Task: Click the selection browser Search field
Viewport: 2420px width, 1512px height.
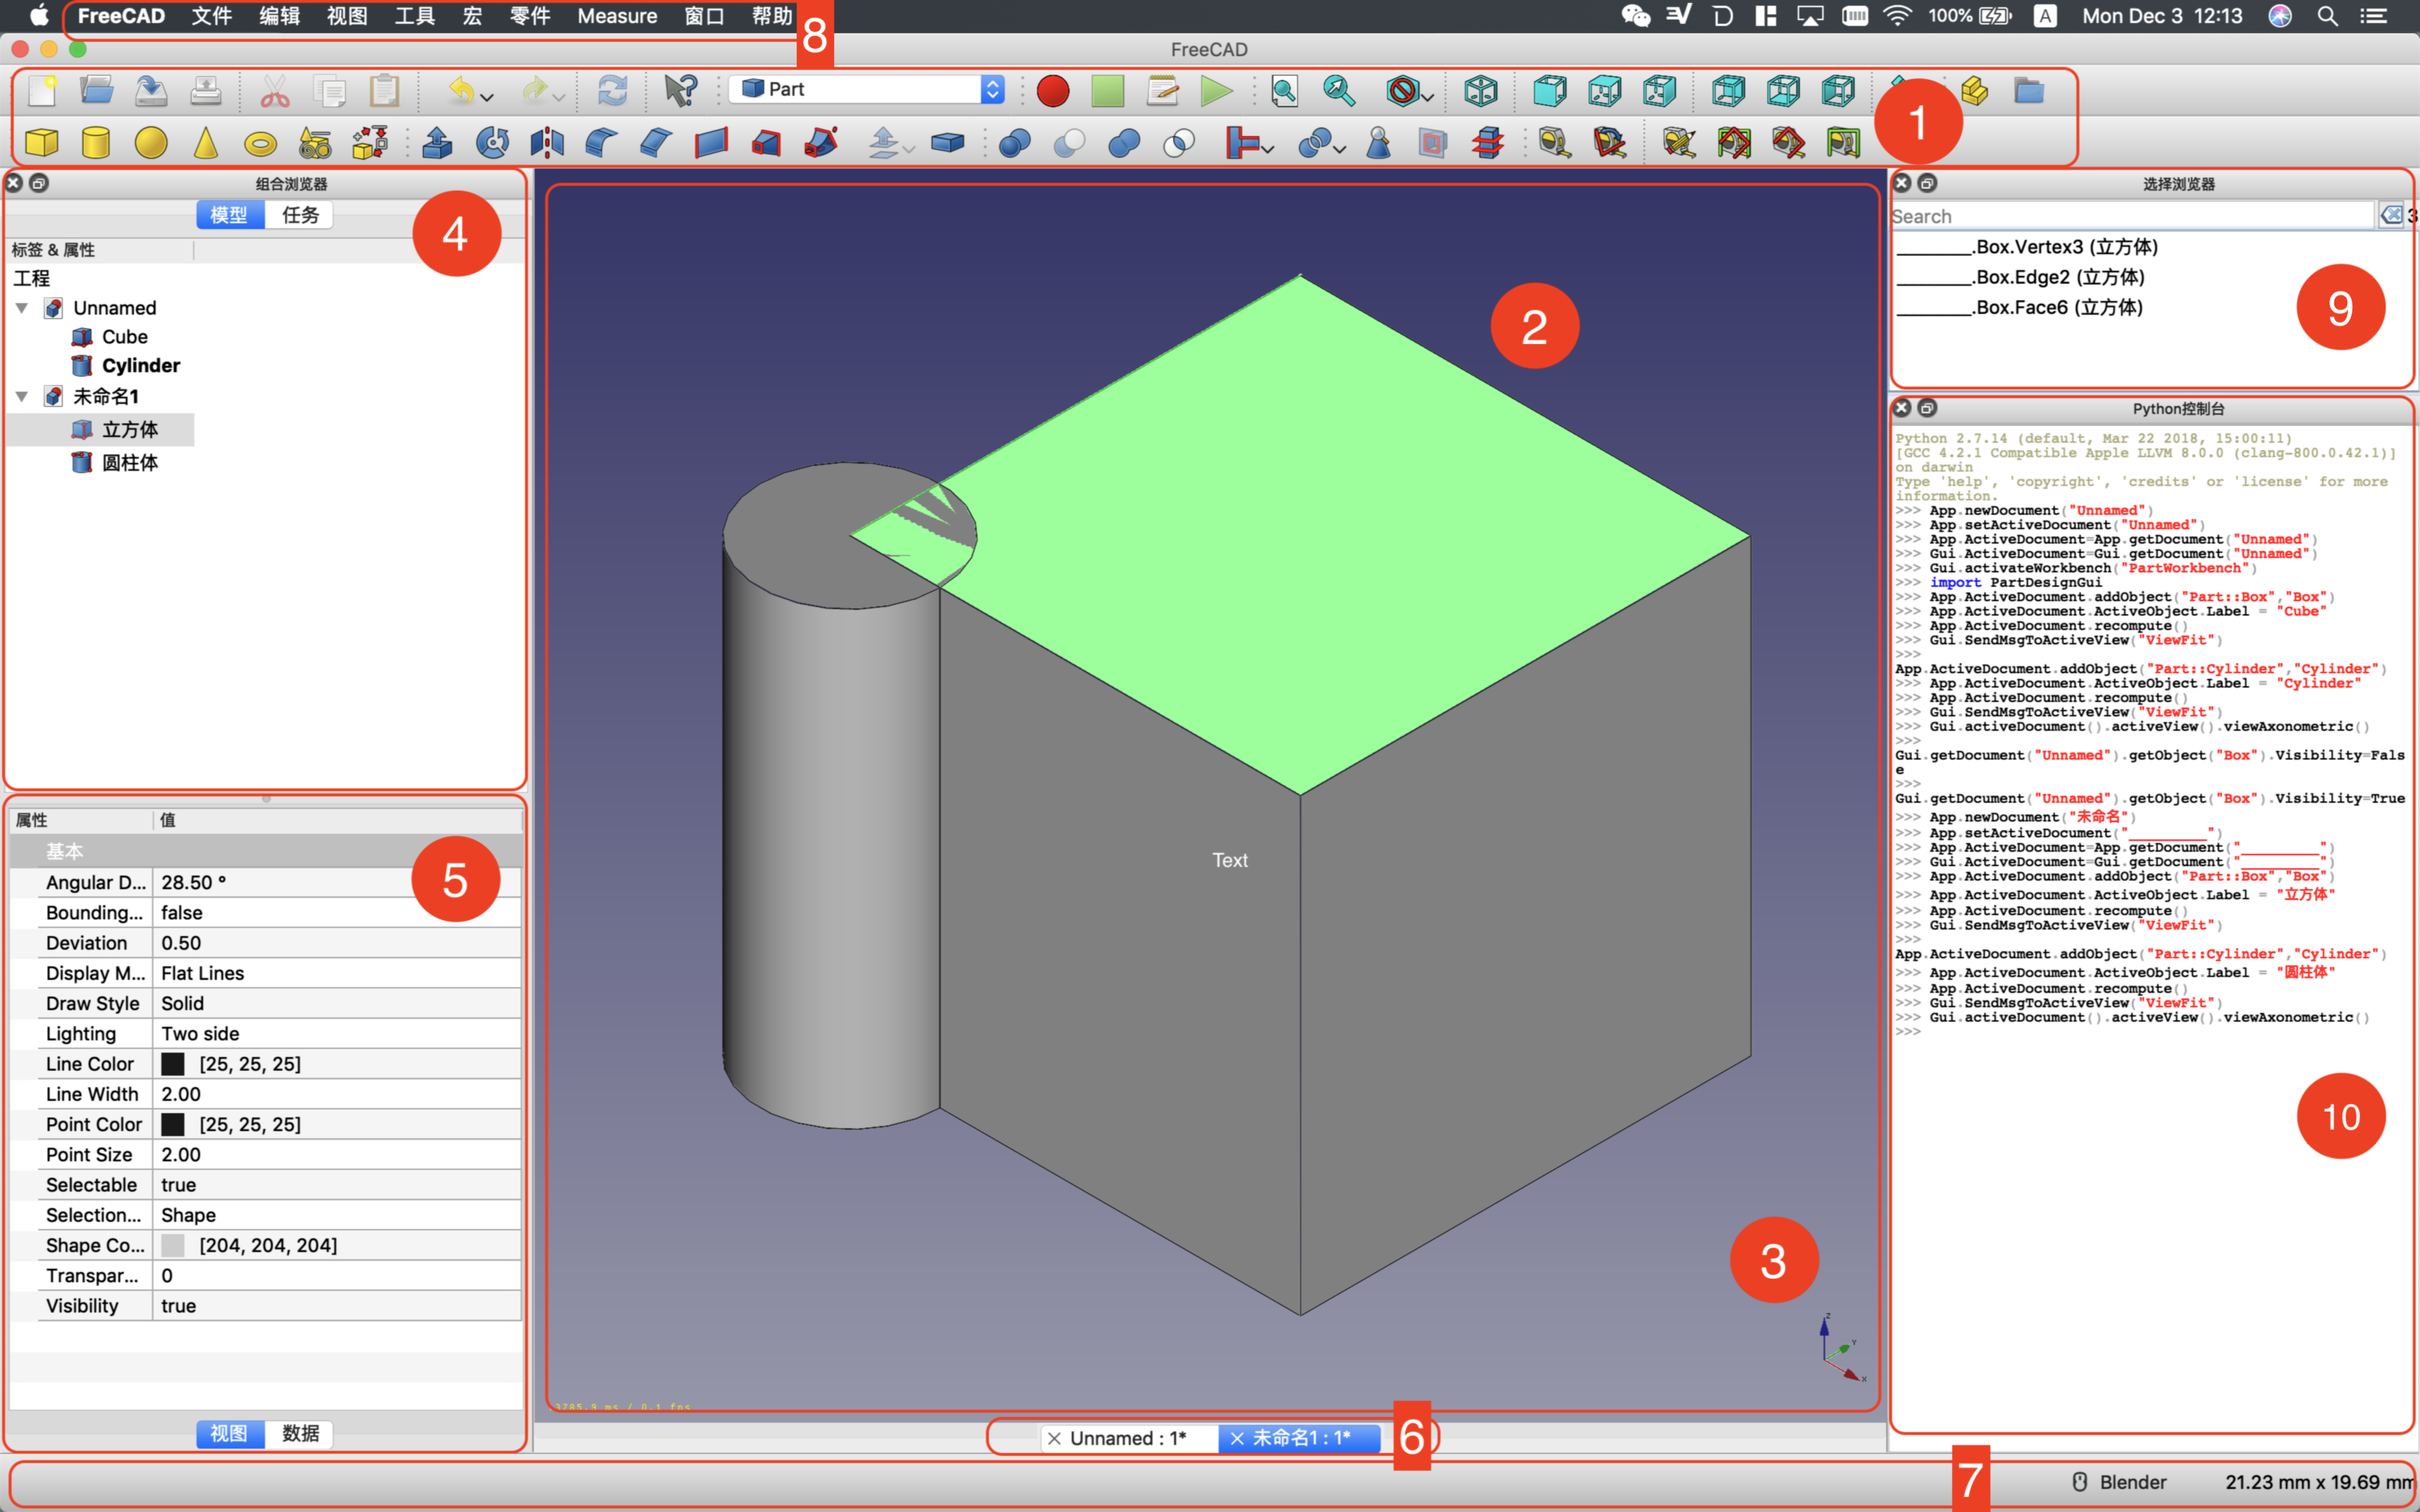Action: tap(2130, 216)
